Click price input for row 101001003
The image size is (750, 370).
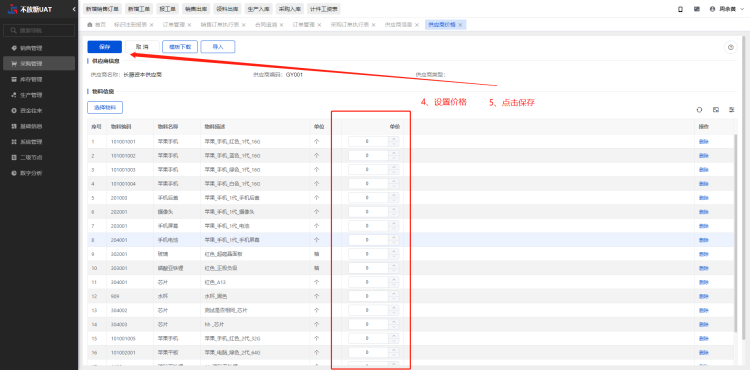[x=368, y=170]
